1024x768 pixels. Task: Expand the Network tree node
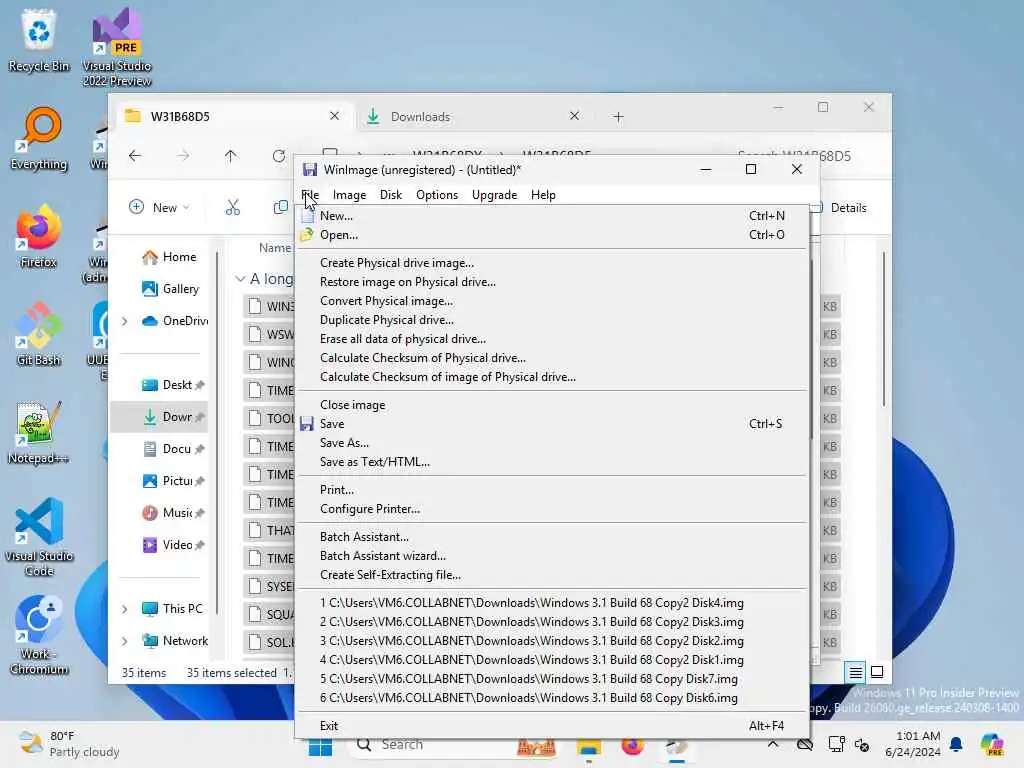pos(124,641)
